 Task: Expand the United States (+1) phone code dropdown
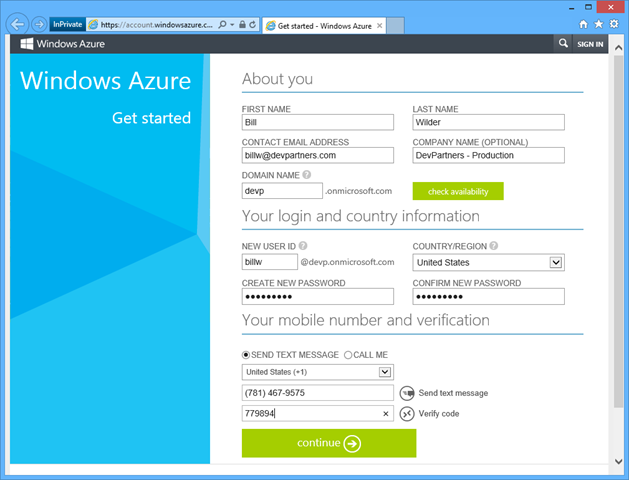(x=385, y=372)
